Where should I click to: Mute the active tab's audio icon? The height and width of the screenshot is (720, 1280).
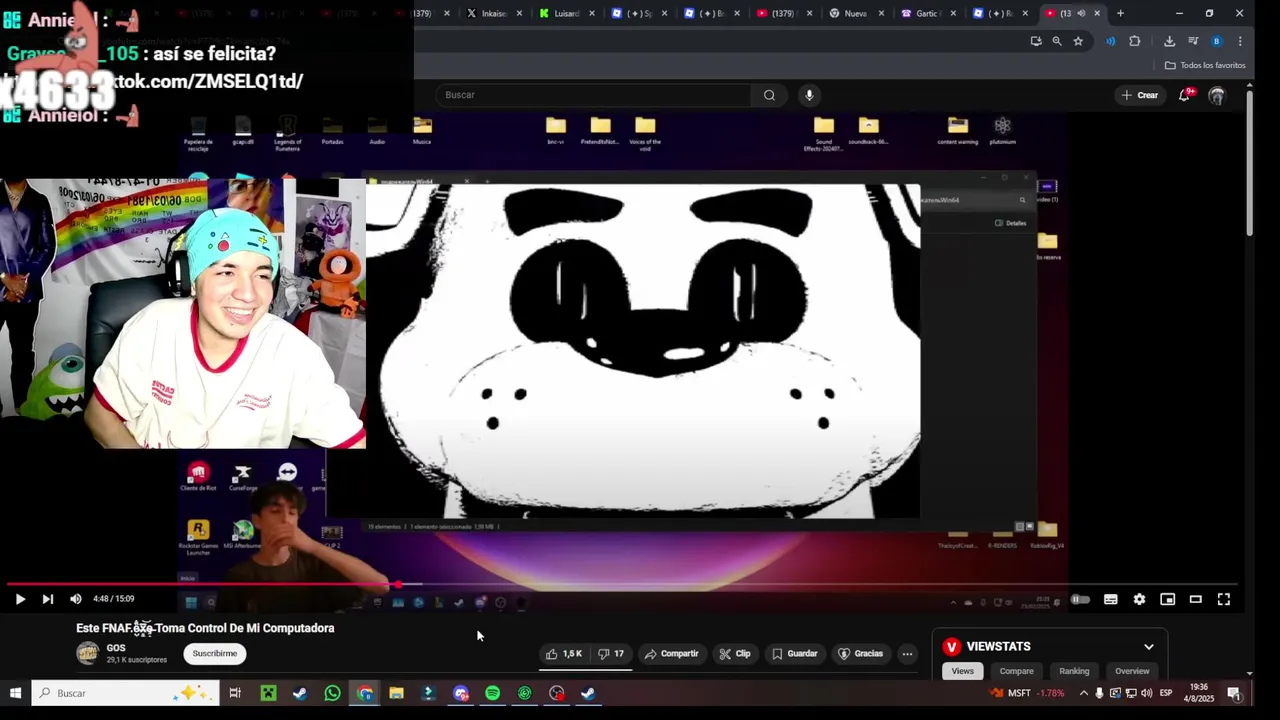[x=1081, y=13]
